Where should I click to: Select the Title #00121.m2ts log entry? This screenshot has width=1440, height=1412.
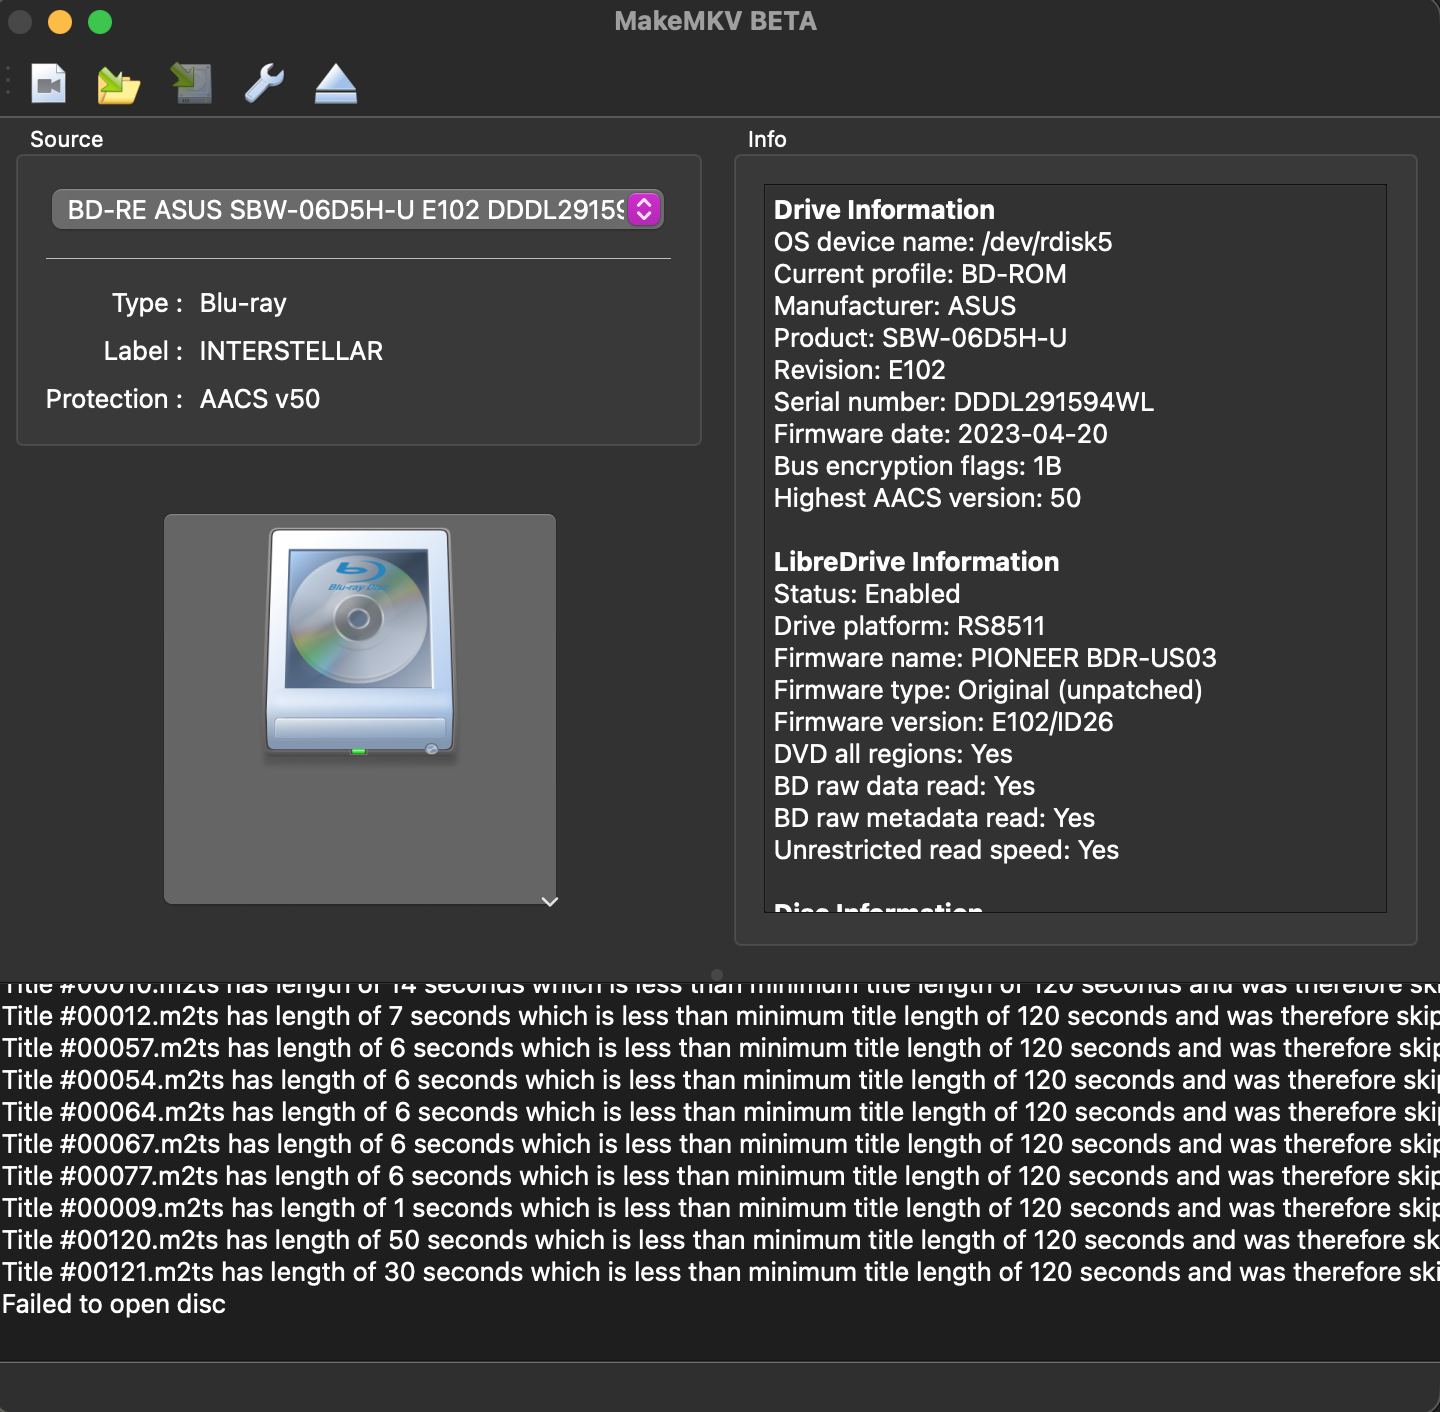[x=400, y=1272]
